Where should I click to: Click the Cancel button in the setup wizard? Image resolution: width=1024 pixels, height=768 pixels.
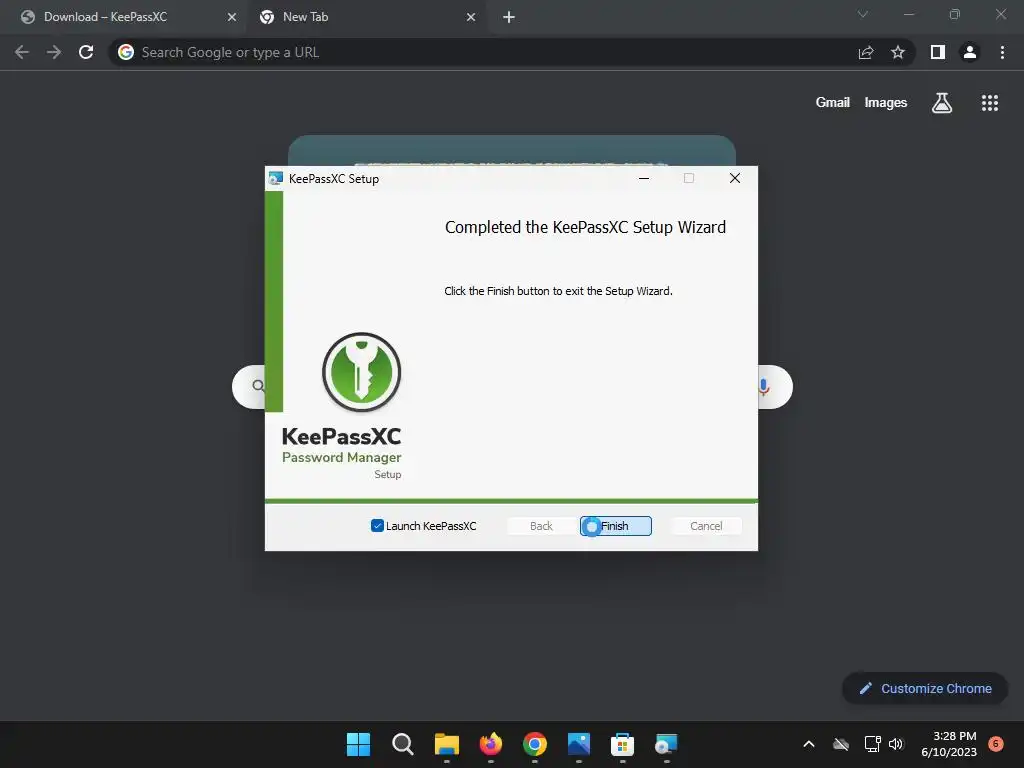tap(706, 526)
